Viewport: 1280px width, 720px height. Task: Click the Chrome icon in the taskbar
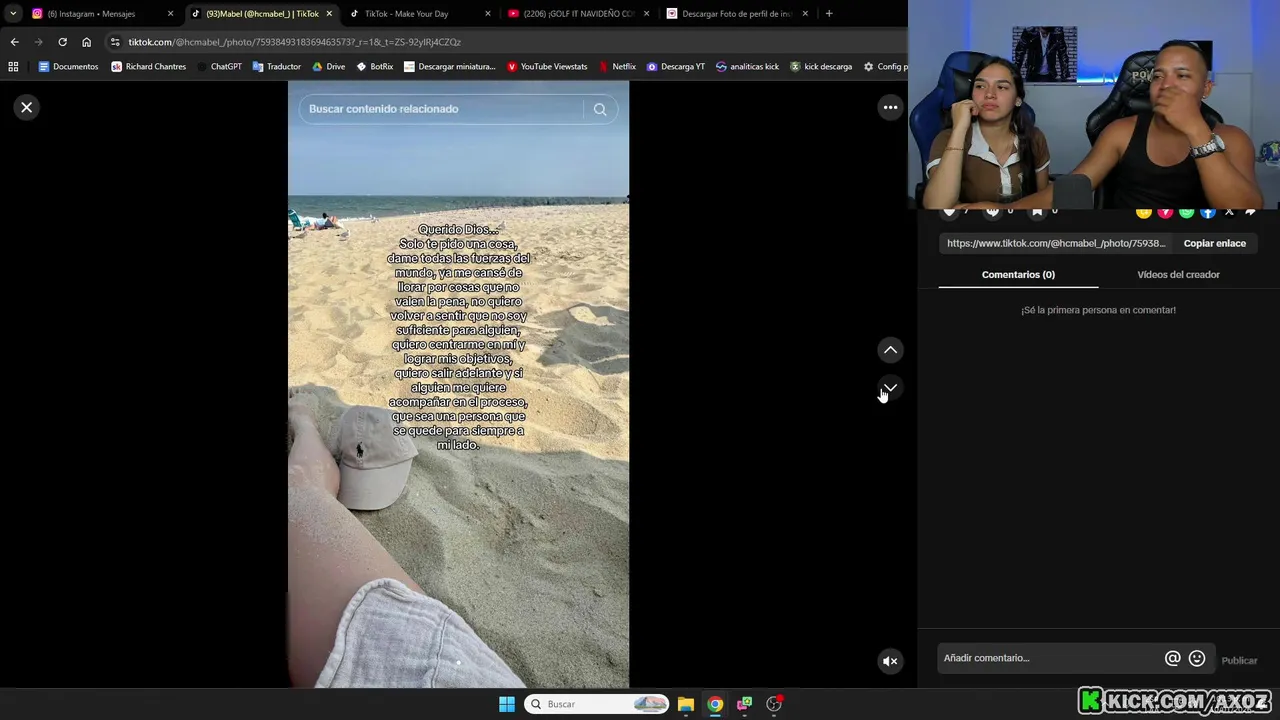tap(715, 704)
